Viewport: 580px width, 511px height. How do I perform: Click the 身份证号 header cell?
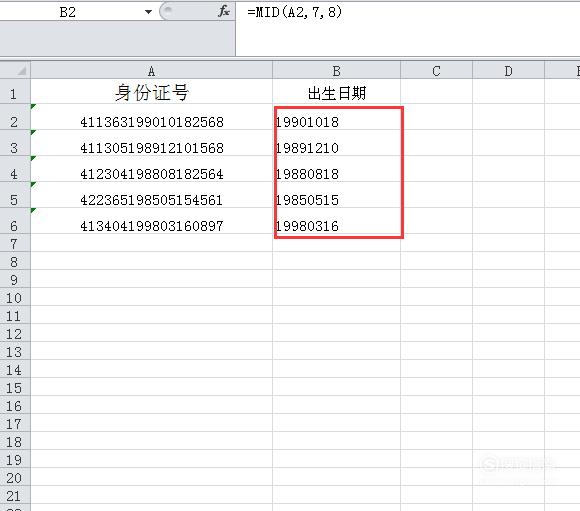pos(151,91)
